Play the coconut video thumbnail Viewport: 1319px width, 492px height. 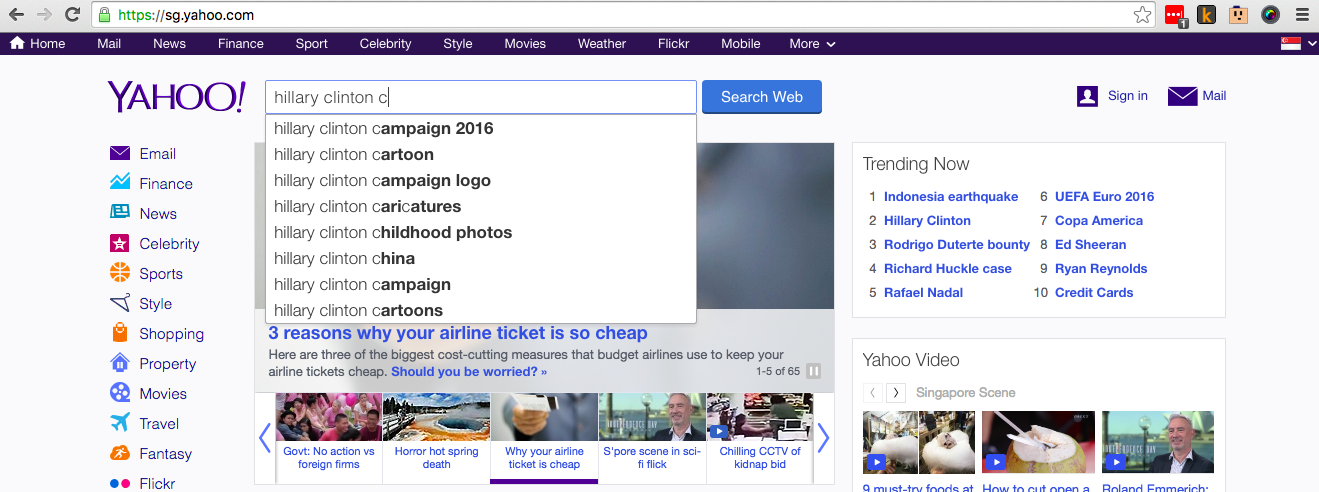pos(1038,441)
